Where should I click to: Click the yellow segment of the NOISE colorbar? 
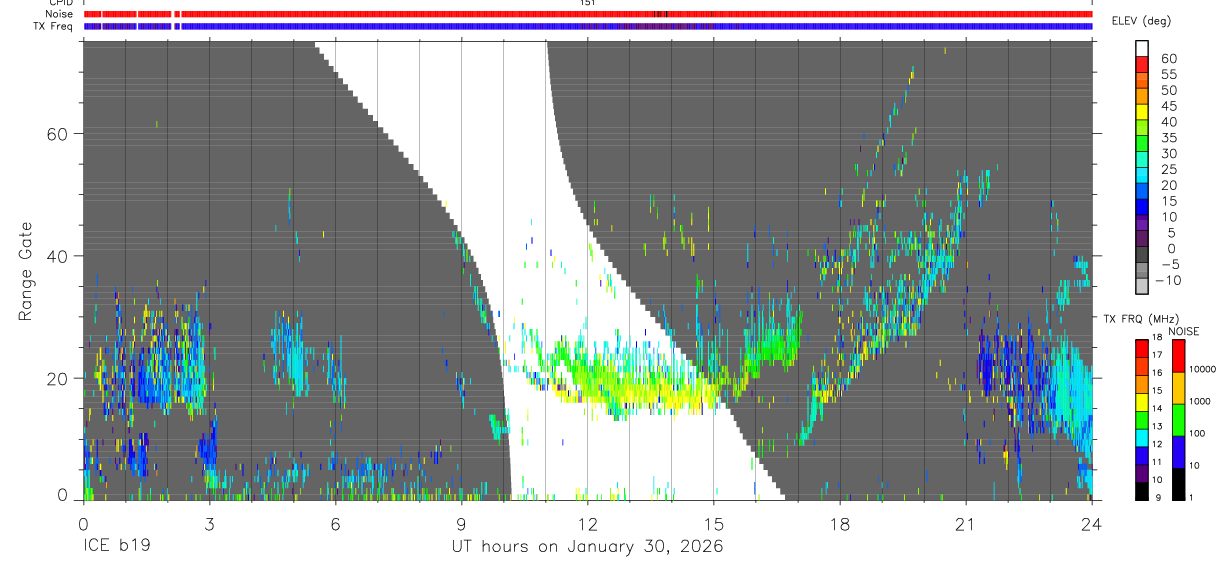(x=1178, y=388)
